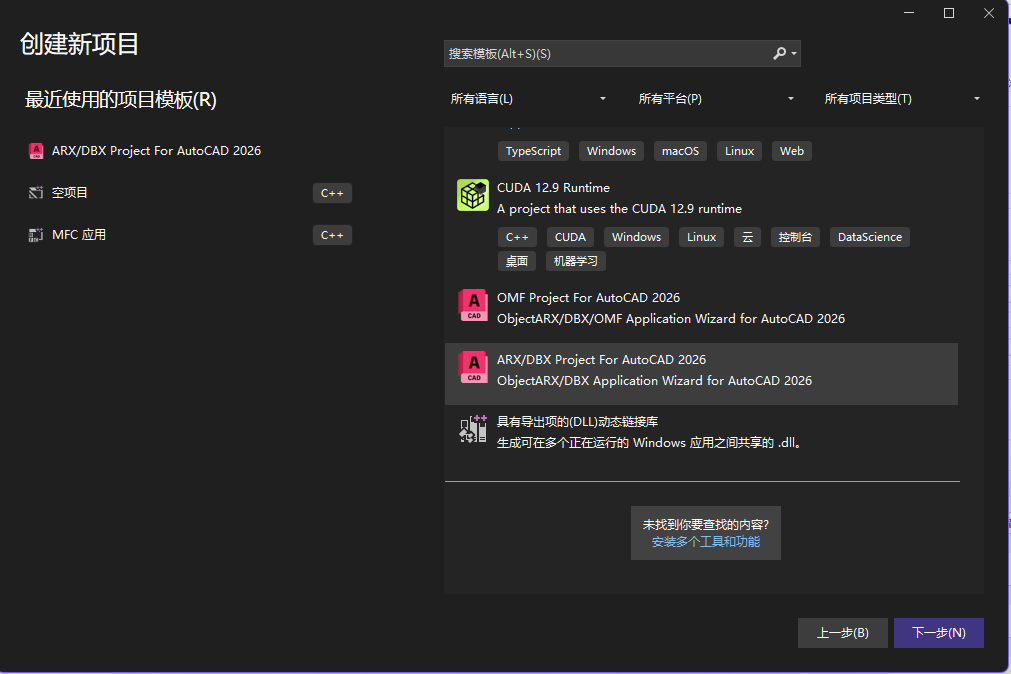
Task: Maximize the dialog window
Action: (949, 13)
